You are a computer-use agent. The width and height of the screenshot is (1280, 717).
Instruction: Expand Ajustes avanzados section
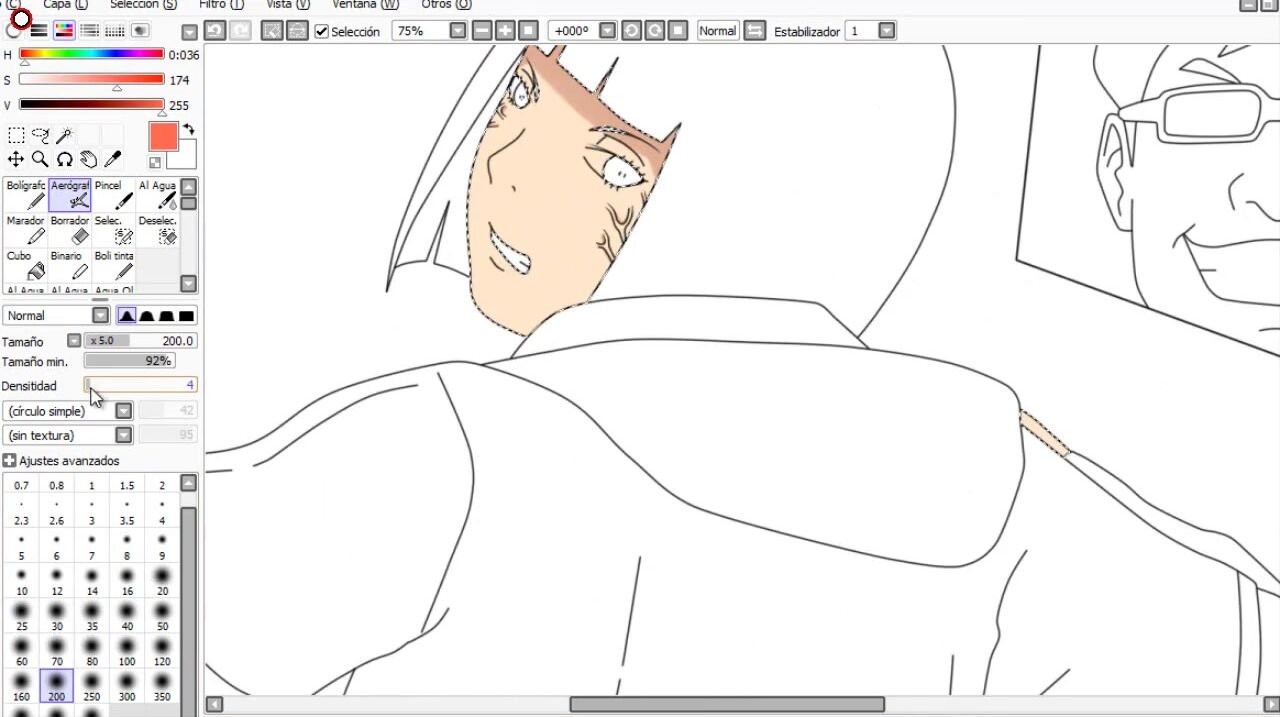(9, 461)
